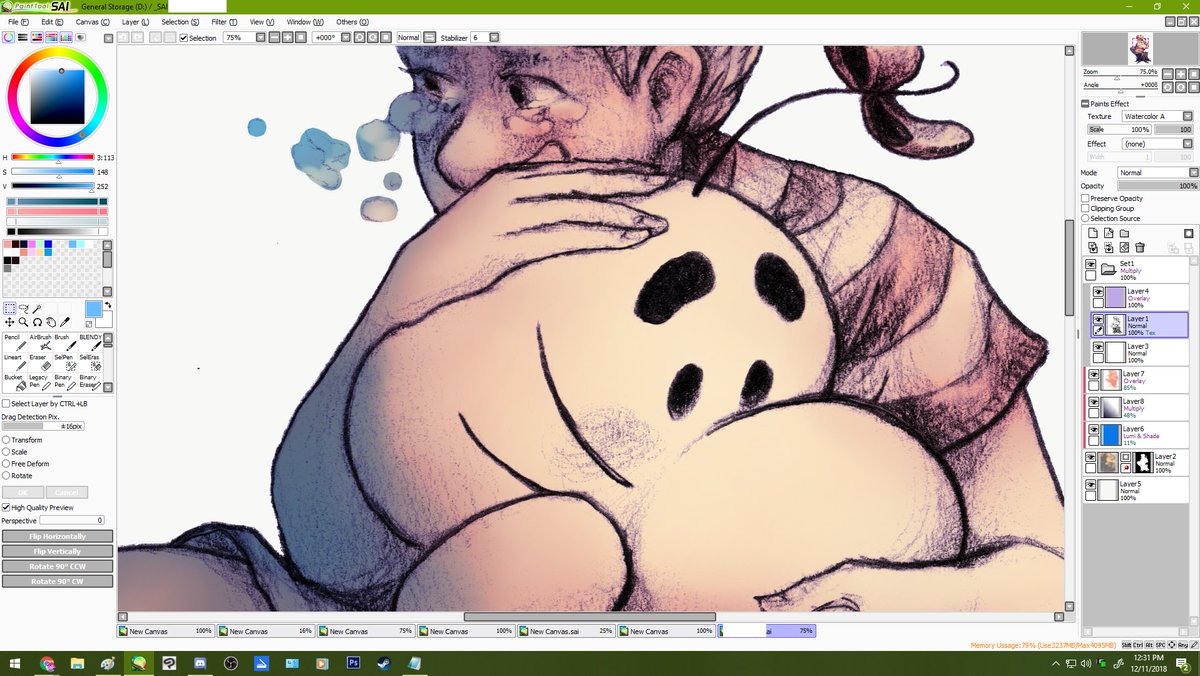Image resolution: width=1200 pixels, height=676 pixels.
Task: Choose the Brush tool
Action: click(x=63, y=342)
